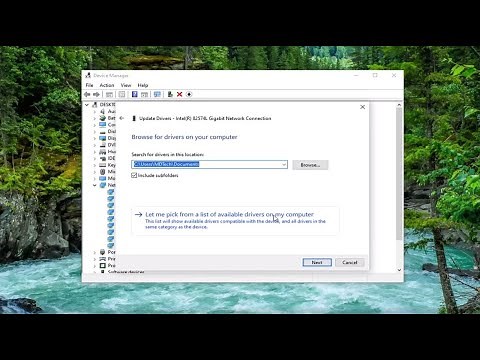Open the Help menu
This screenshot has width=480, height=360.
pyautogui.click(x=143, y=85)
